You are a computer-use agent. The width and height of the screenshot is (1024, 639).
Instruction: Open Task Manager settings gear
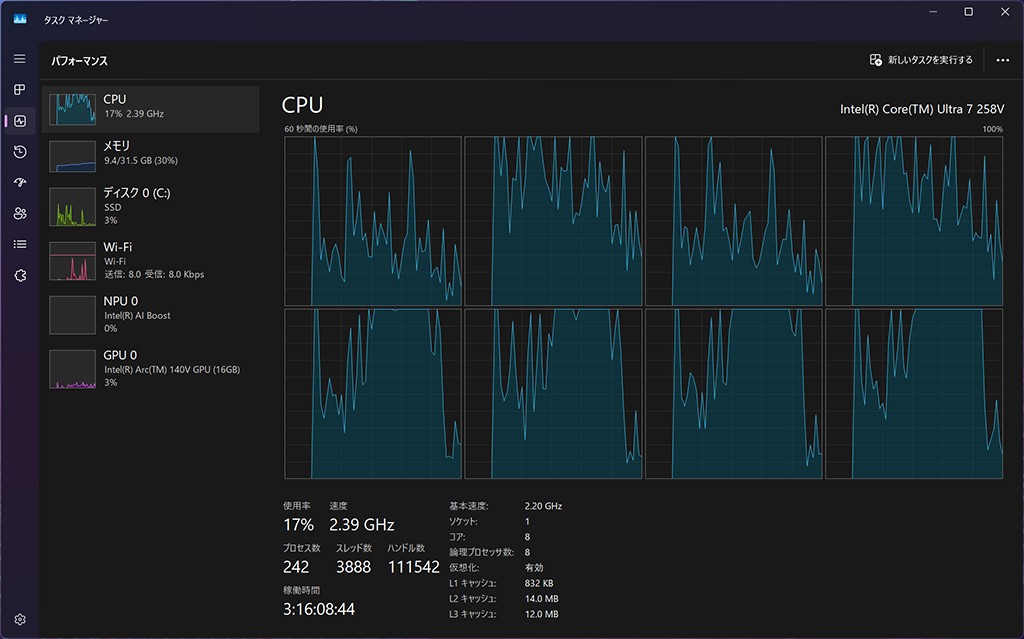point(20,620)
